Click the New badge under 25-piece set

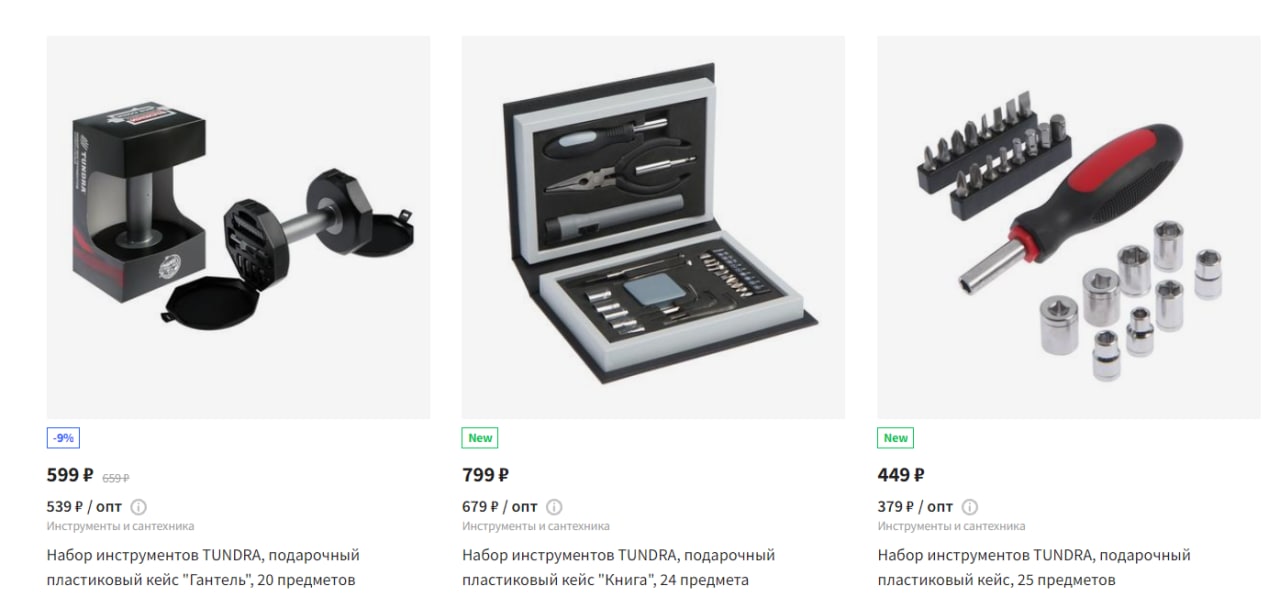(896, 438)
